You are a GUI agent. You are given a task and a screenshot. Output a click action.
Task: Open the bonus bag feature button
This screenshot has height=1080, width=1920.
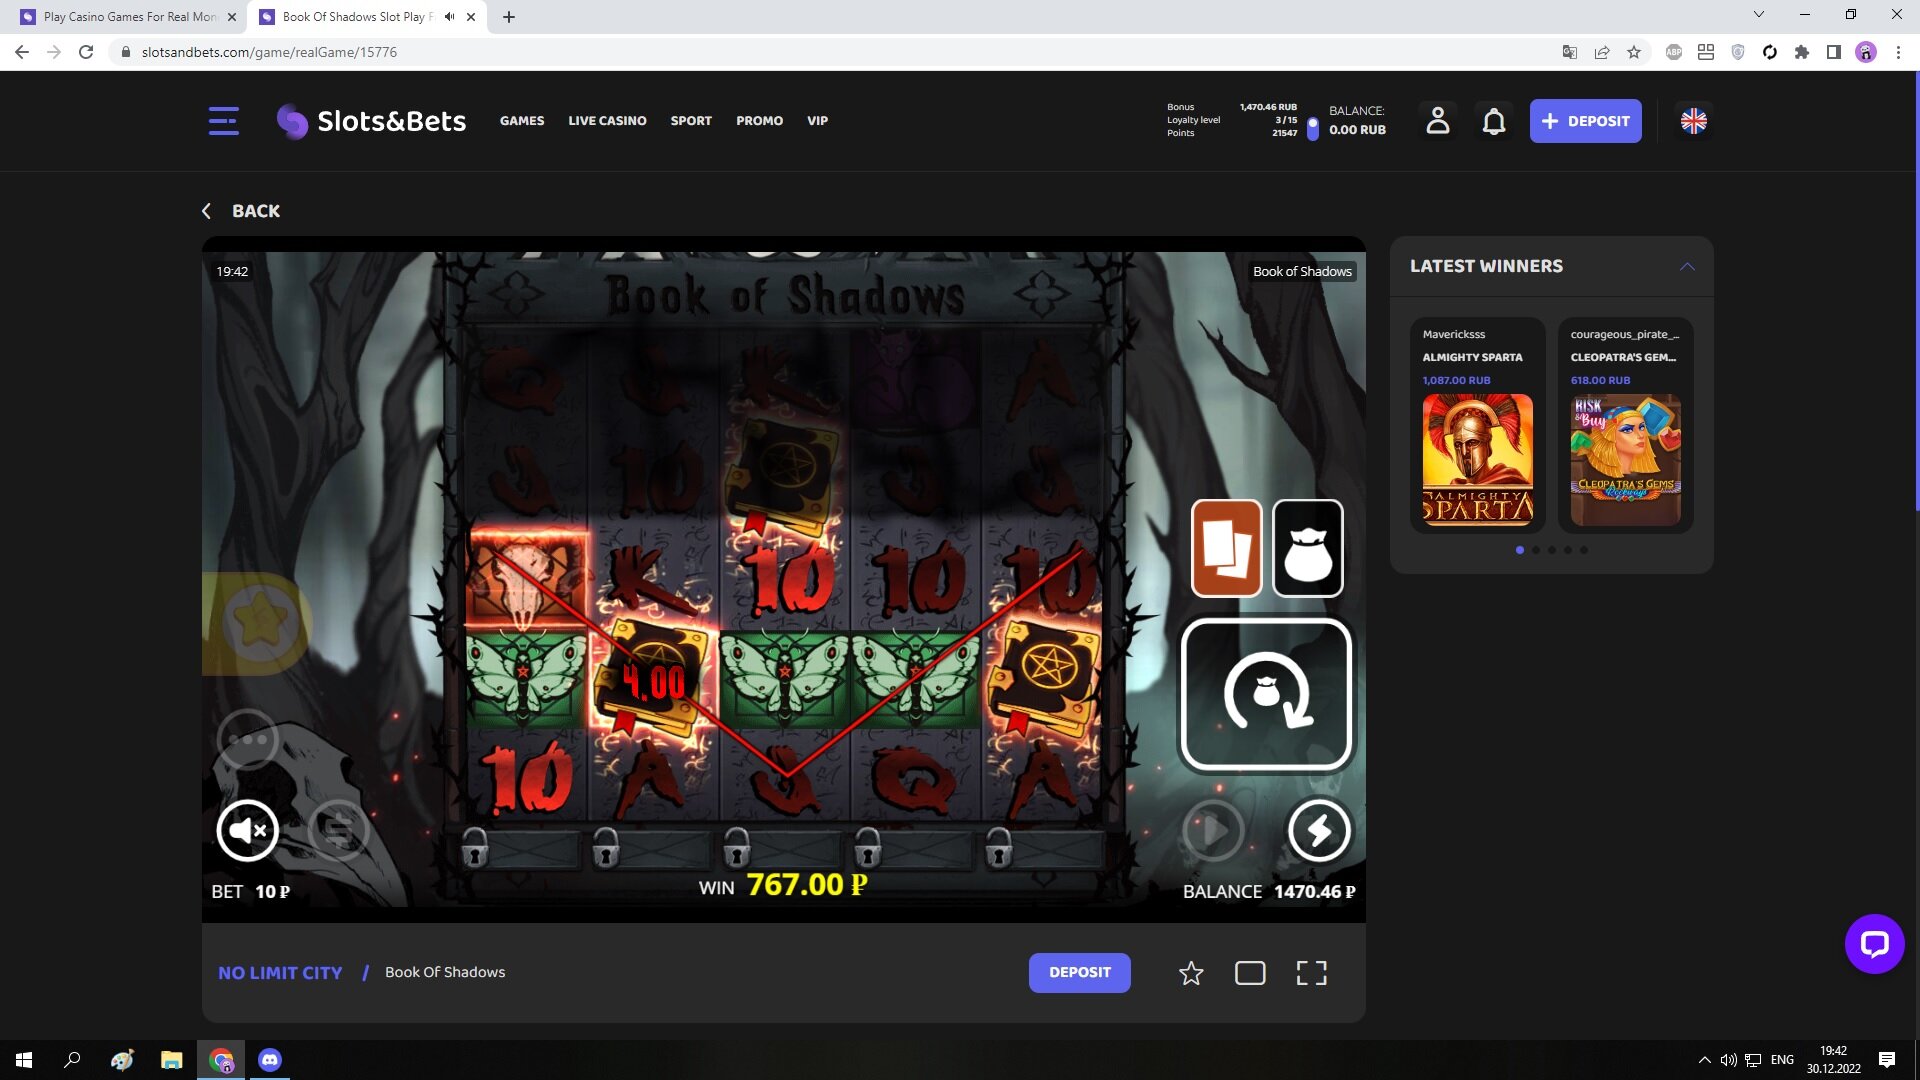[1308, 548]
